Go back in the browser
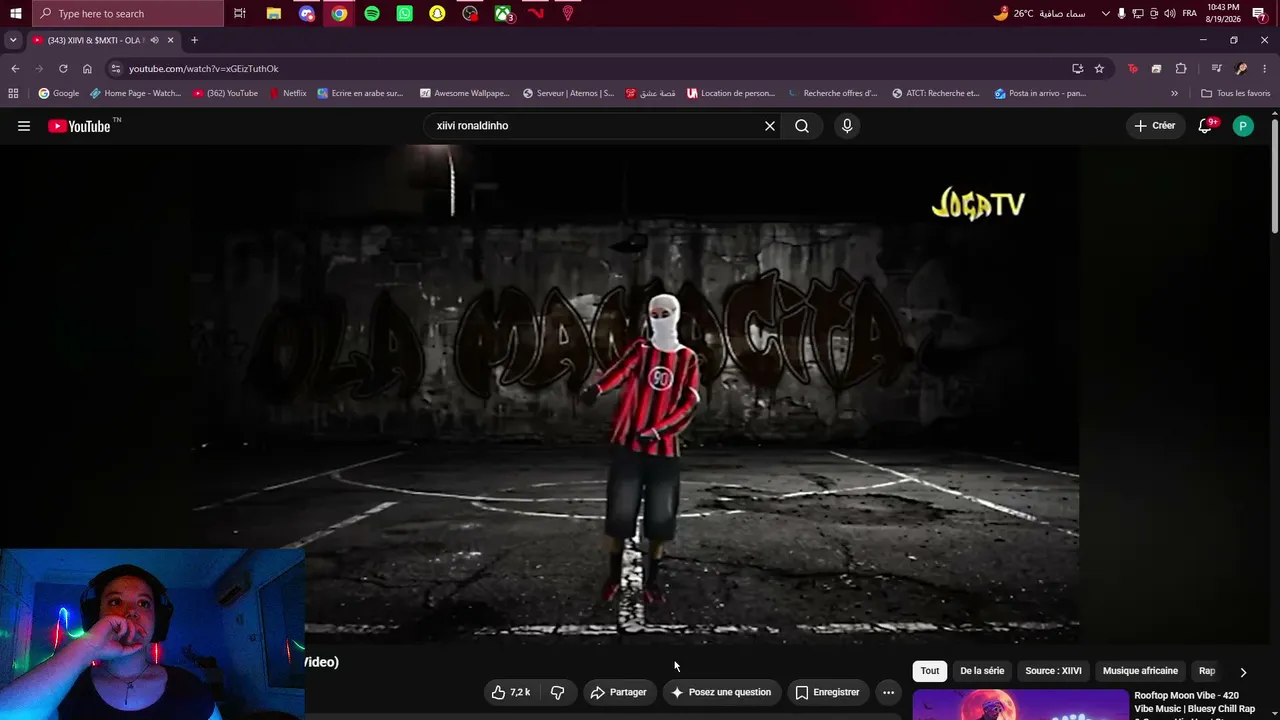 (15, 69)
